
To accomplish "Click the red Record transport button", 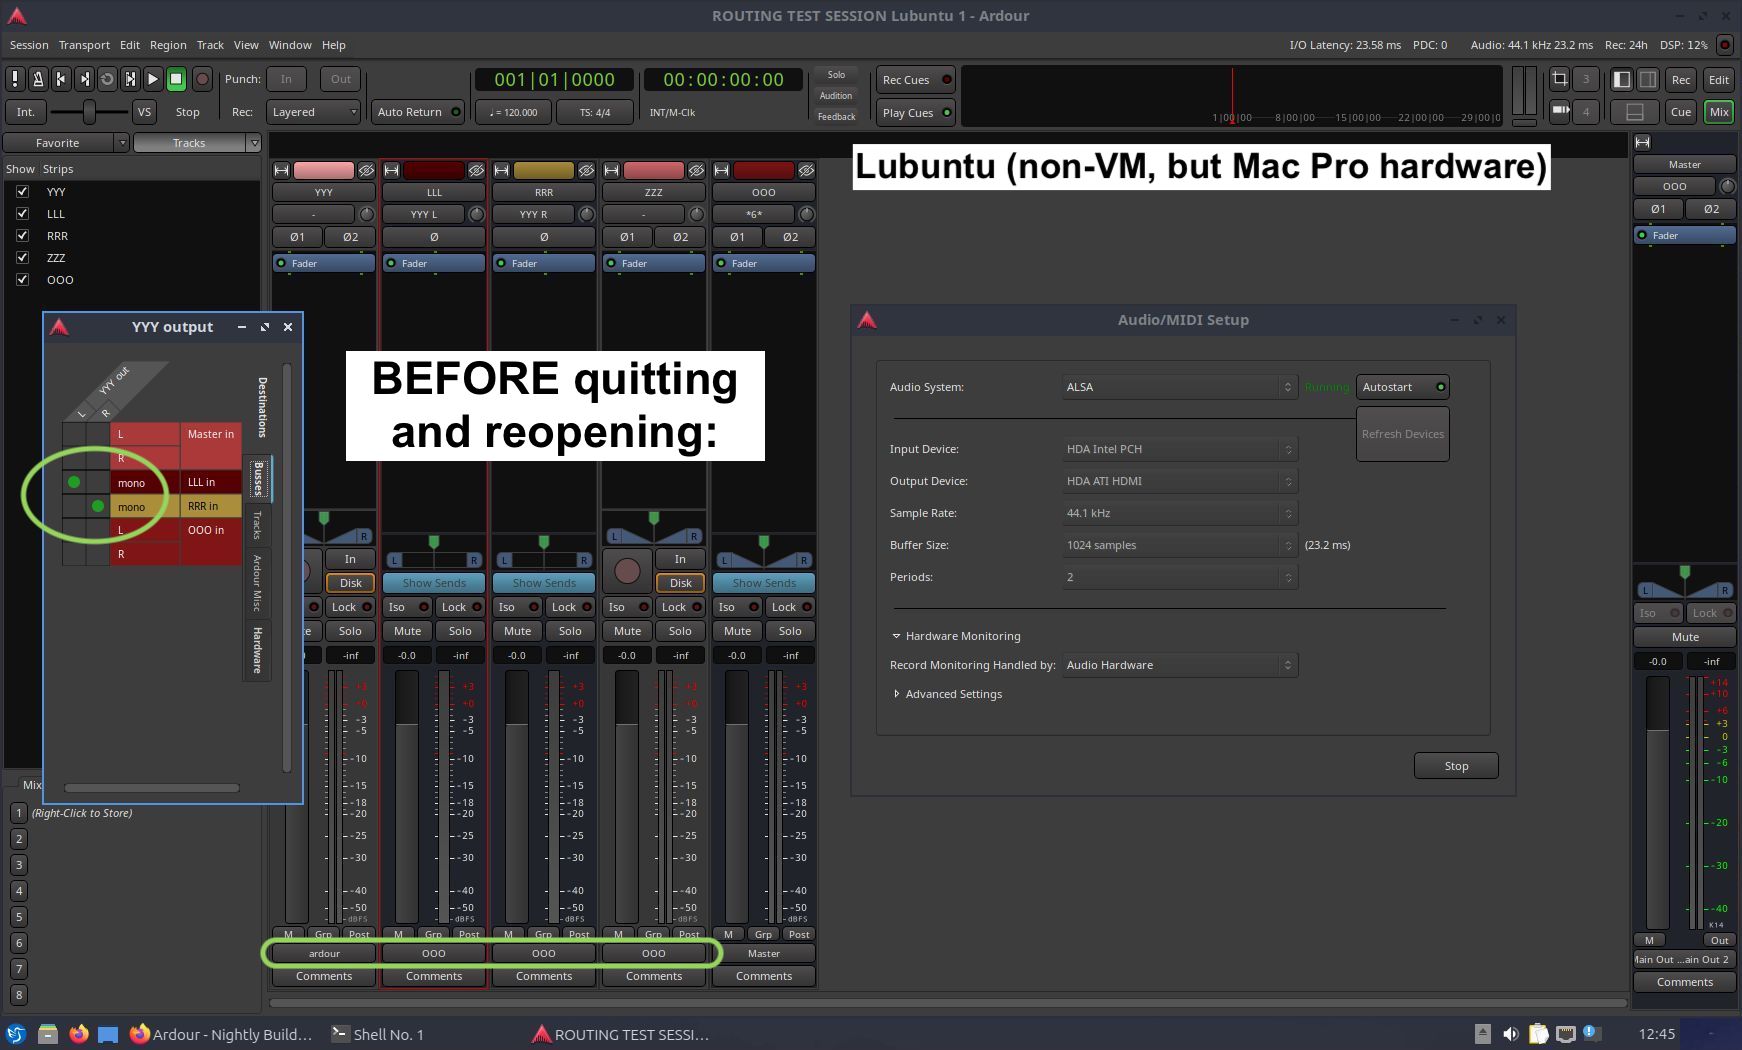I will [201, 79].
